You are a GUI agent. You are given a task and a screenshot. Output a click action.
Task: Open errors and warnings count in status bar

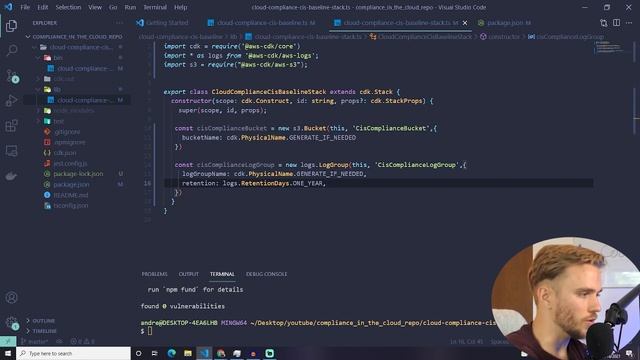[82, 341]
